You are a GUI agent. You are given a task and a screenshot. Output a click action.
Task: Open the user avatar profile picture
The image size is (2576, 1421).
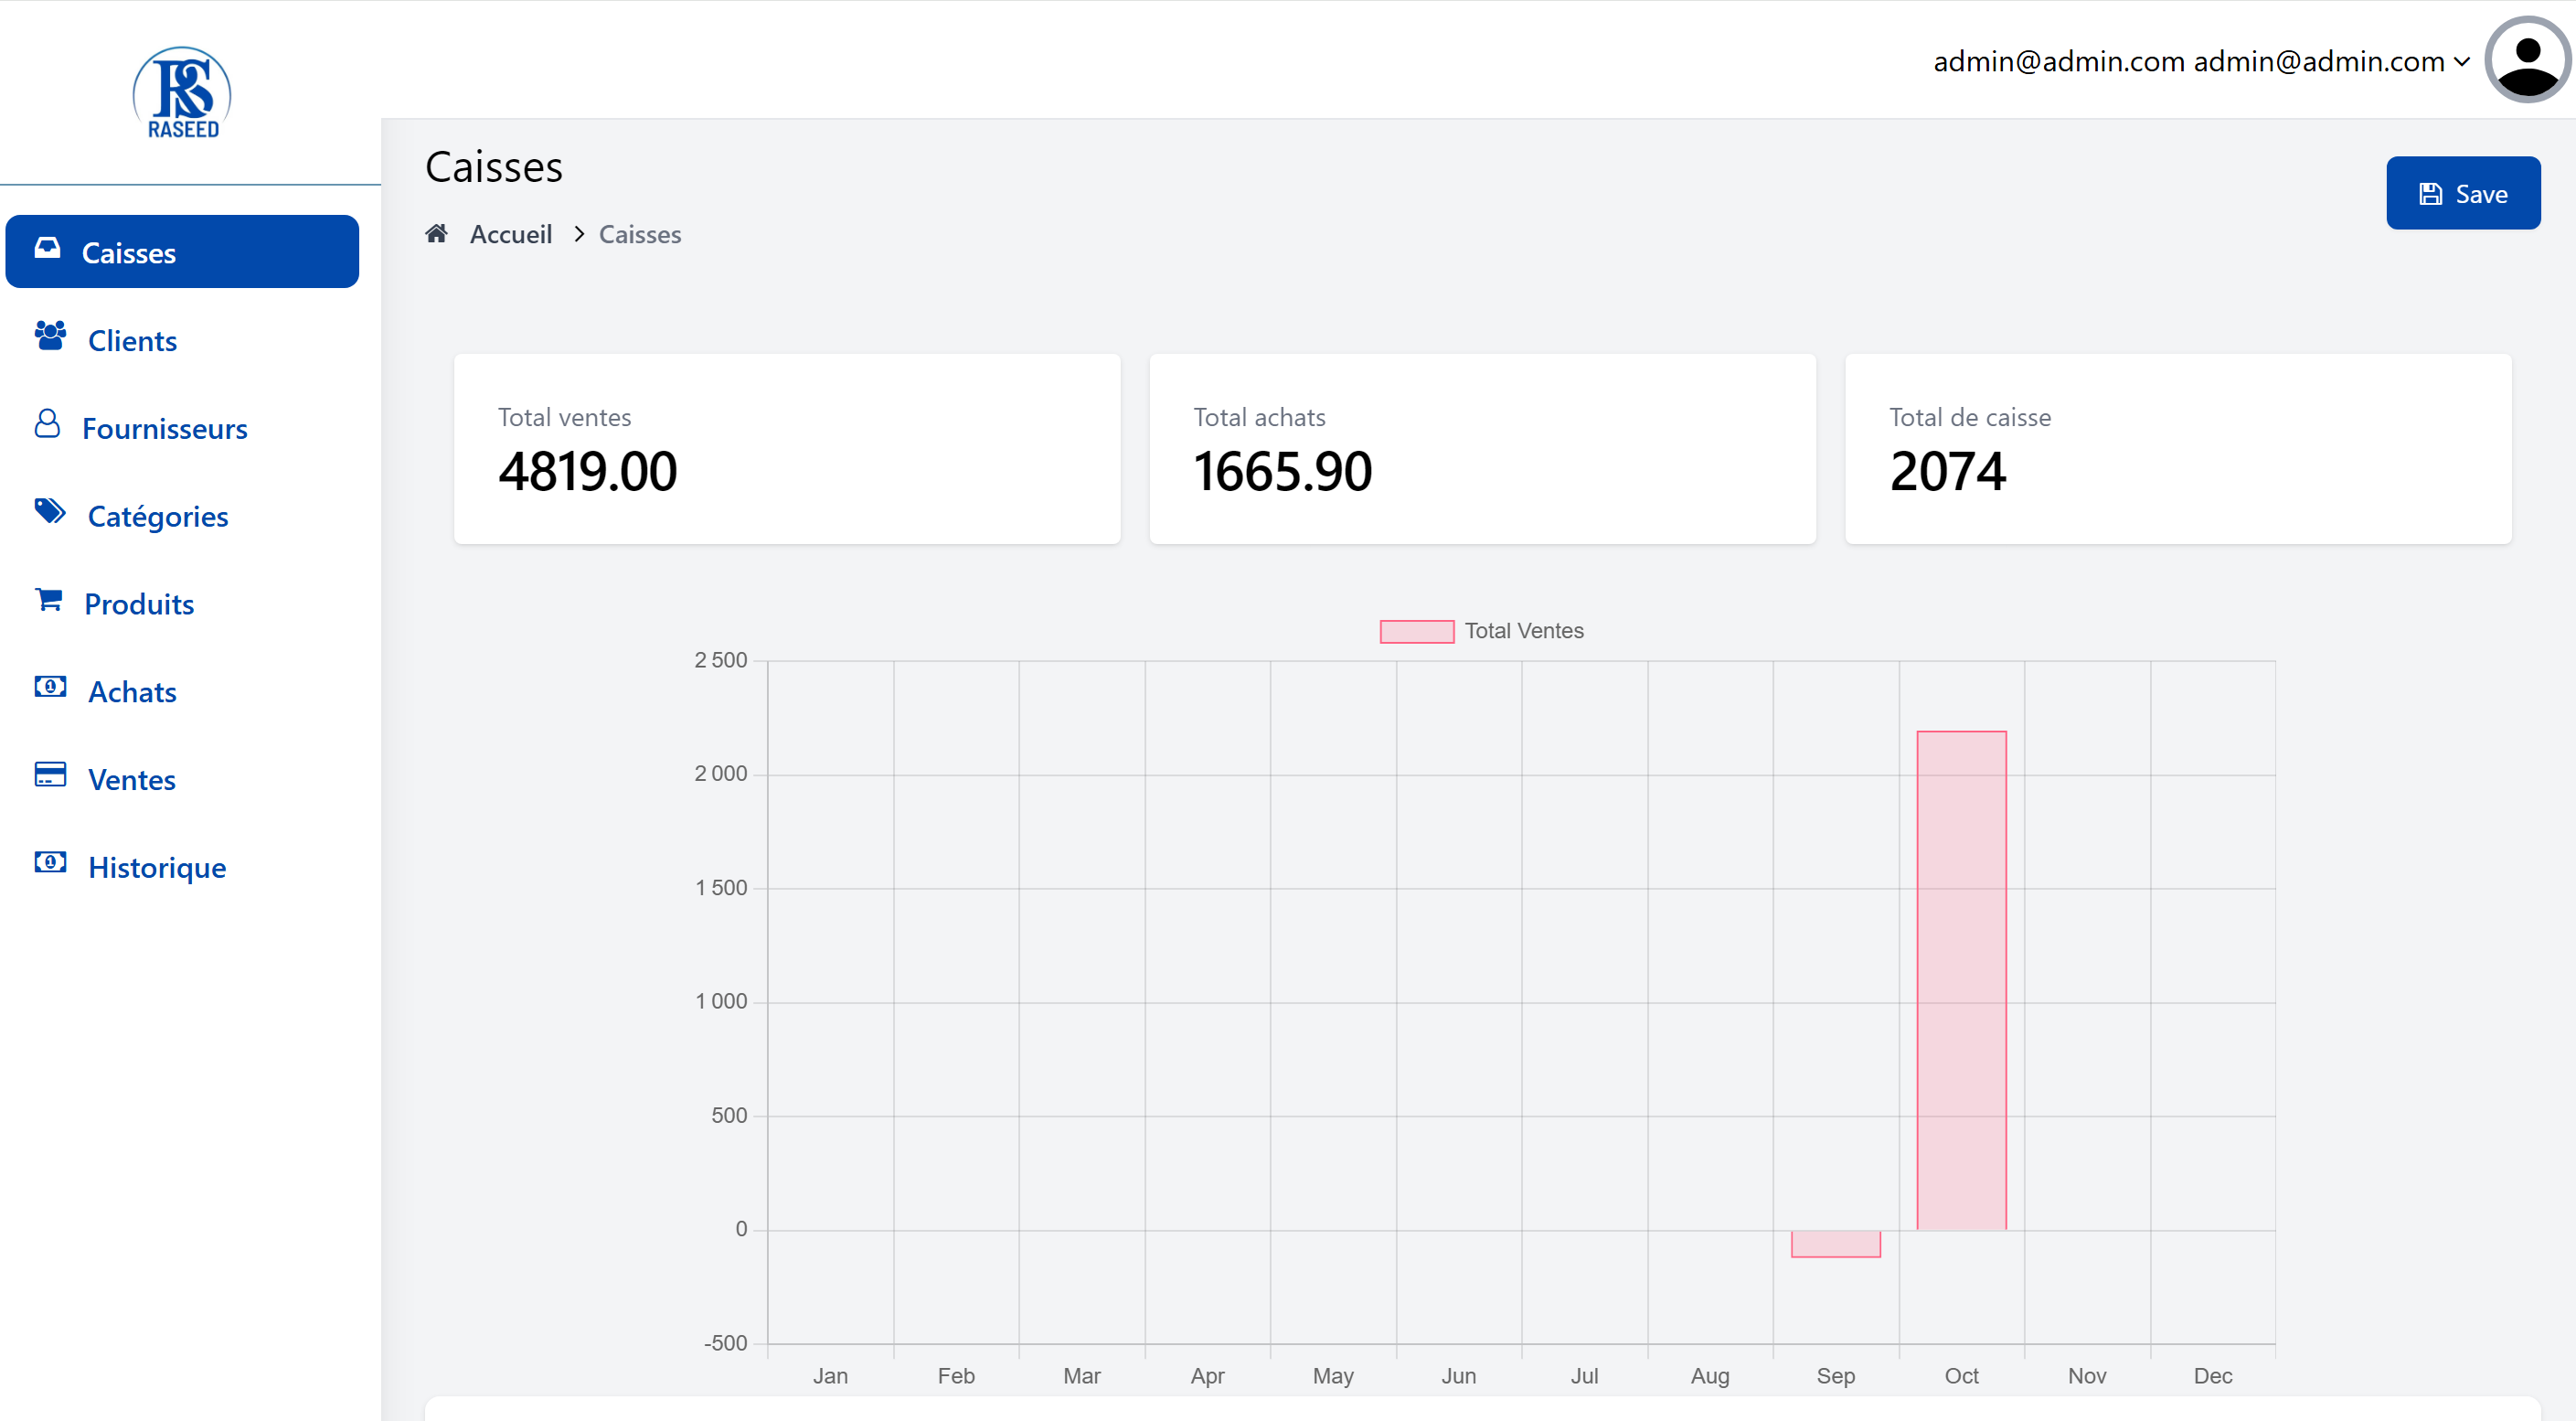tap(2527, 60)
